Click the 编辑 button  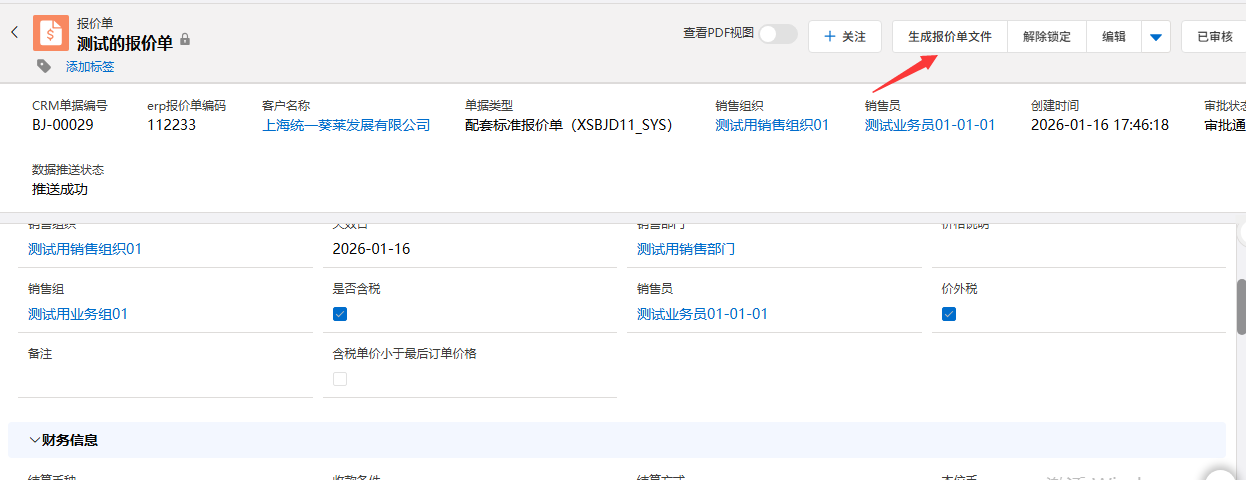tap(1114, 37)
